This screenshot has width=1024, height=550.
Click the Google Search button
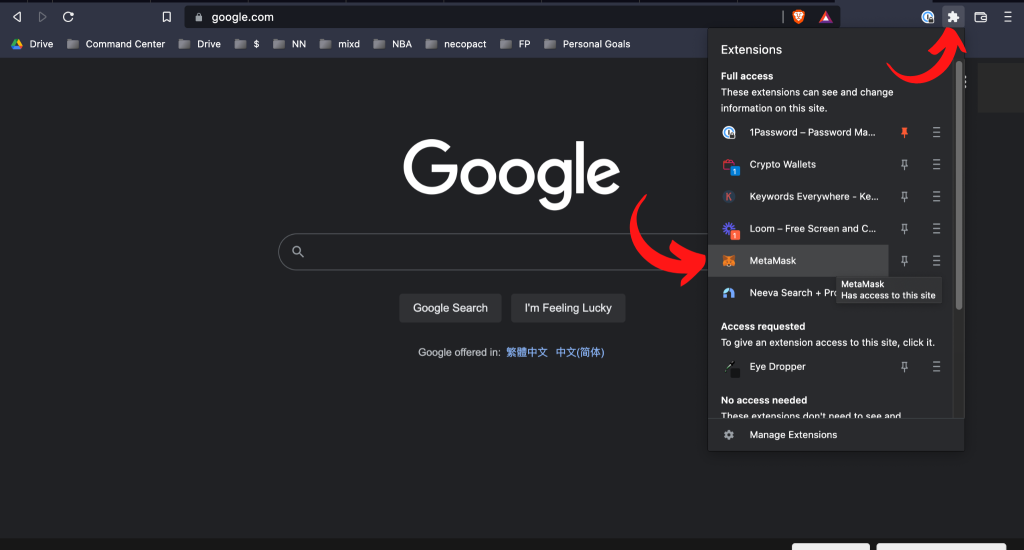pos(450,308)
